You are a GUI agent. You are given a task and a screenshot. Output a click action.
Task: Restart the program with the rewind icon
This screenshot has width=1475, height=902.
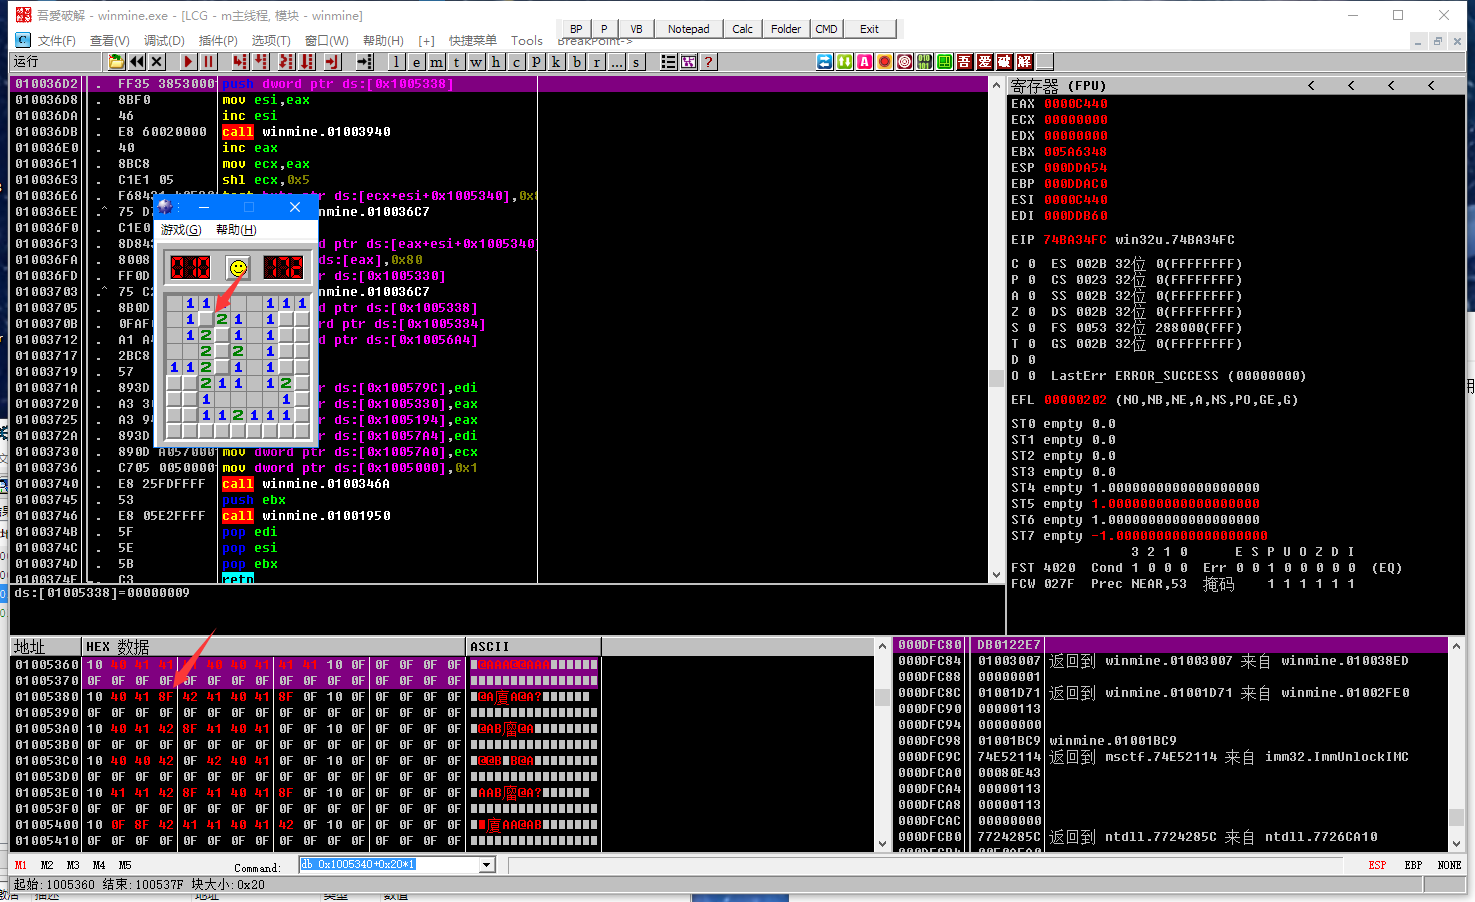tap(137, 61)
